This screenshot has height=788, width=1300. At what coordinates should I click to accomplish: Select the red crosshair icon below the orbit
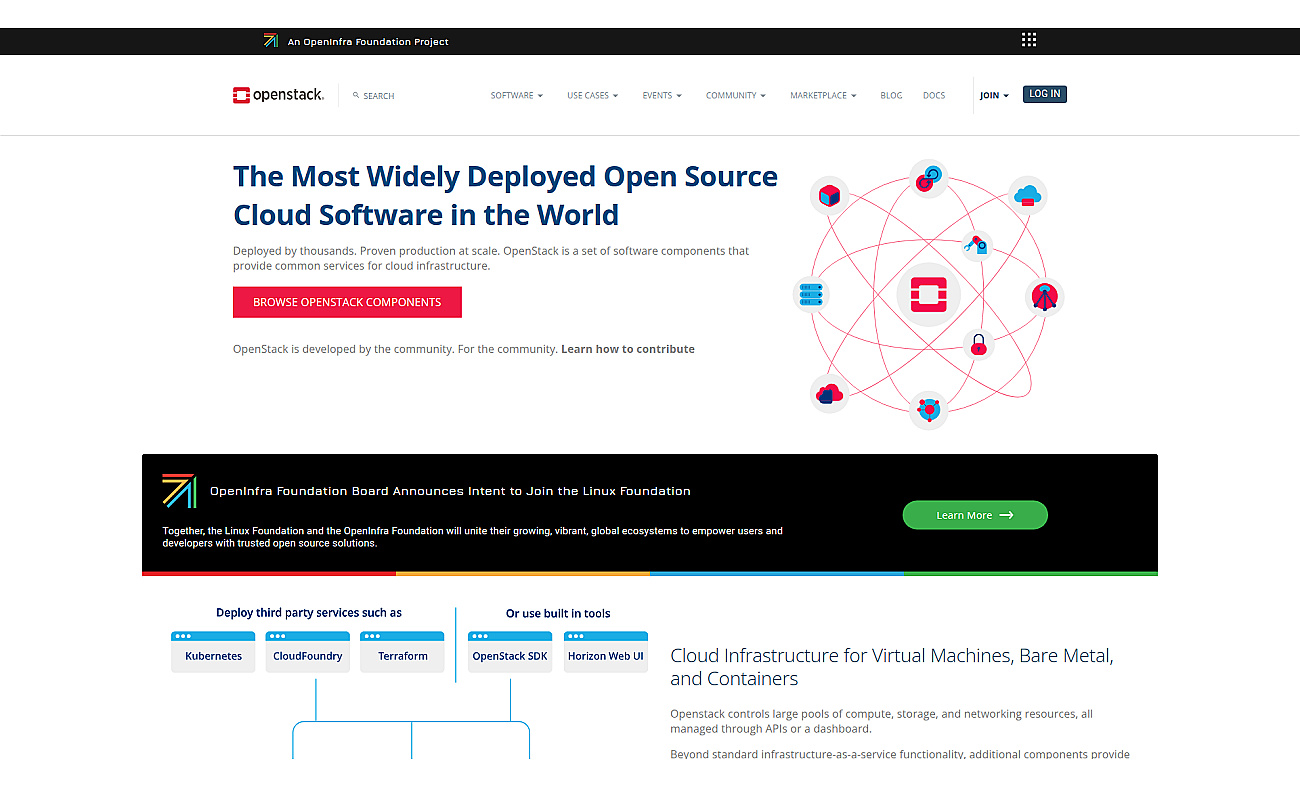[x=929, y=410]
